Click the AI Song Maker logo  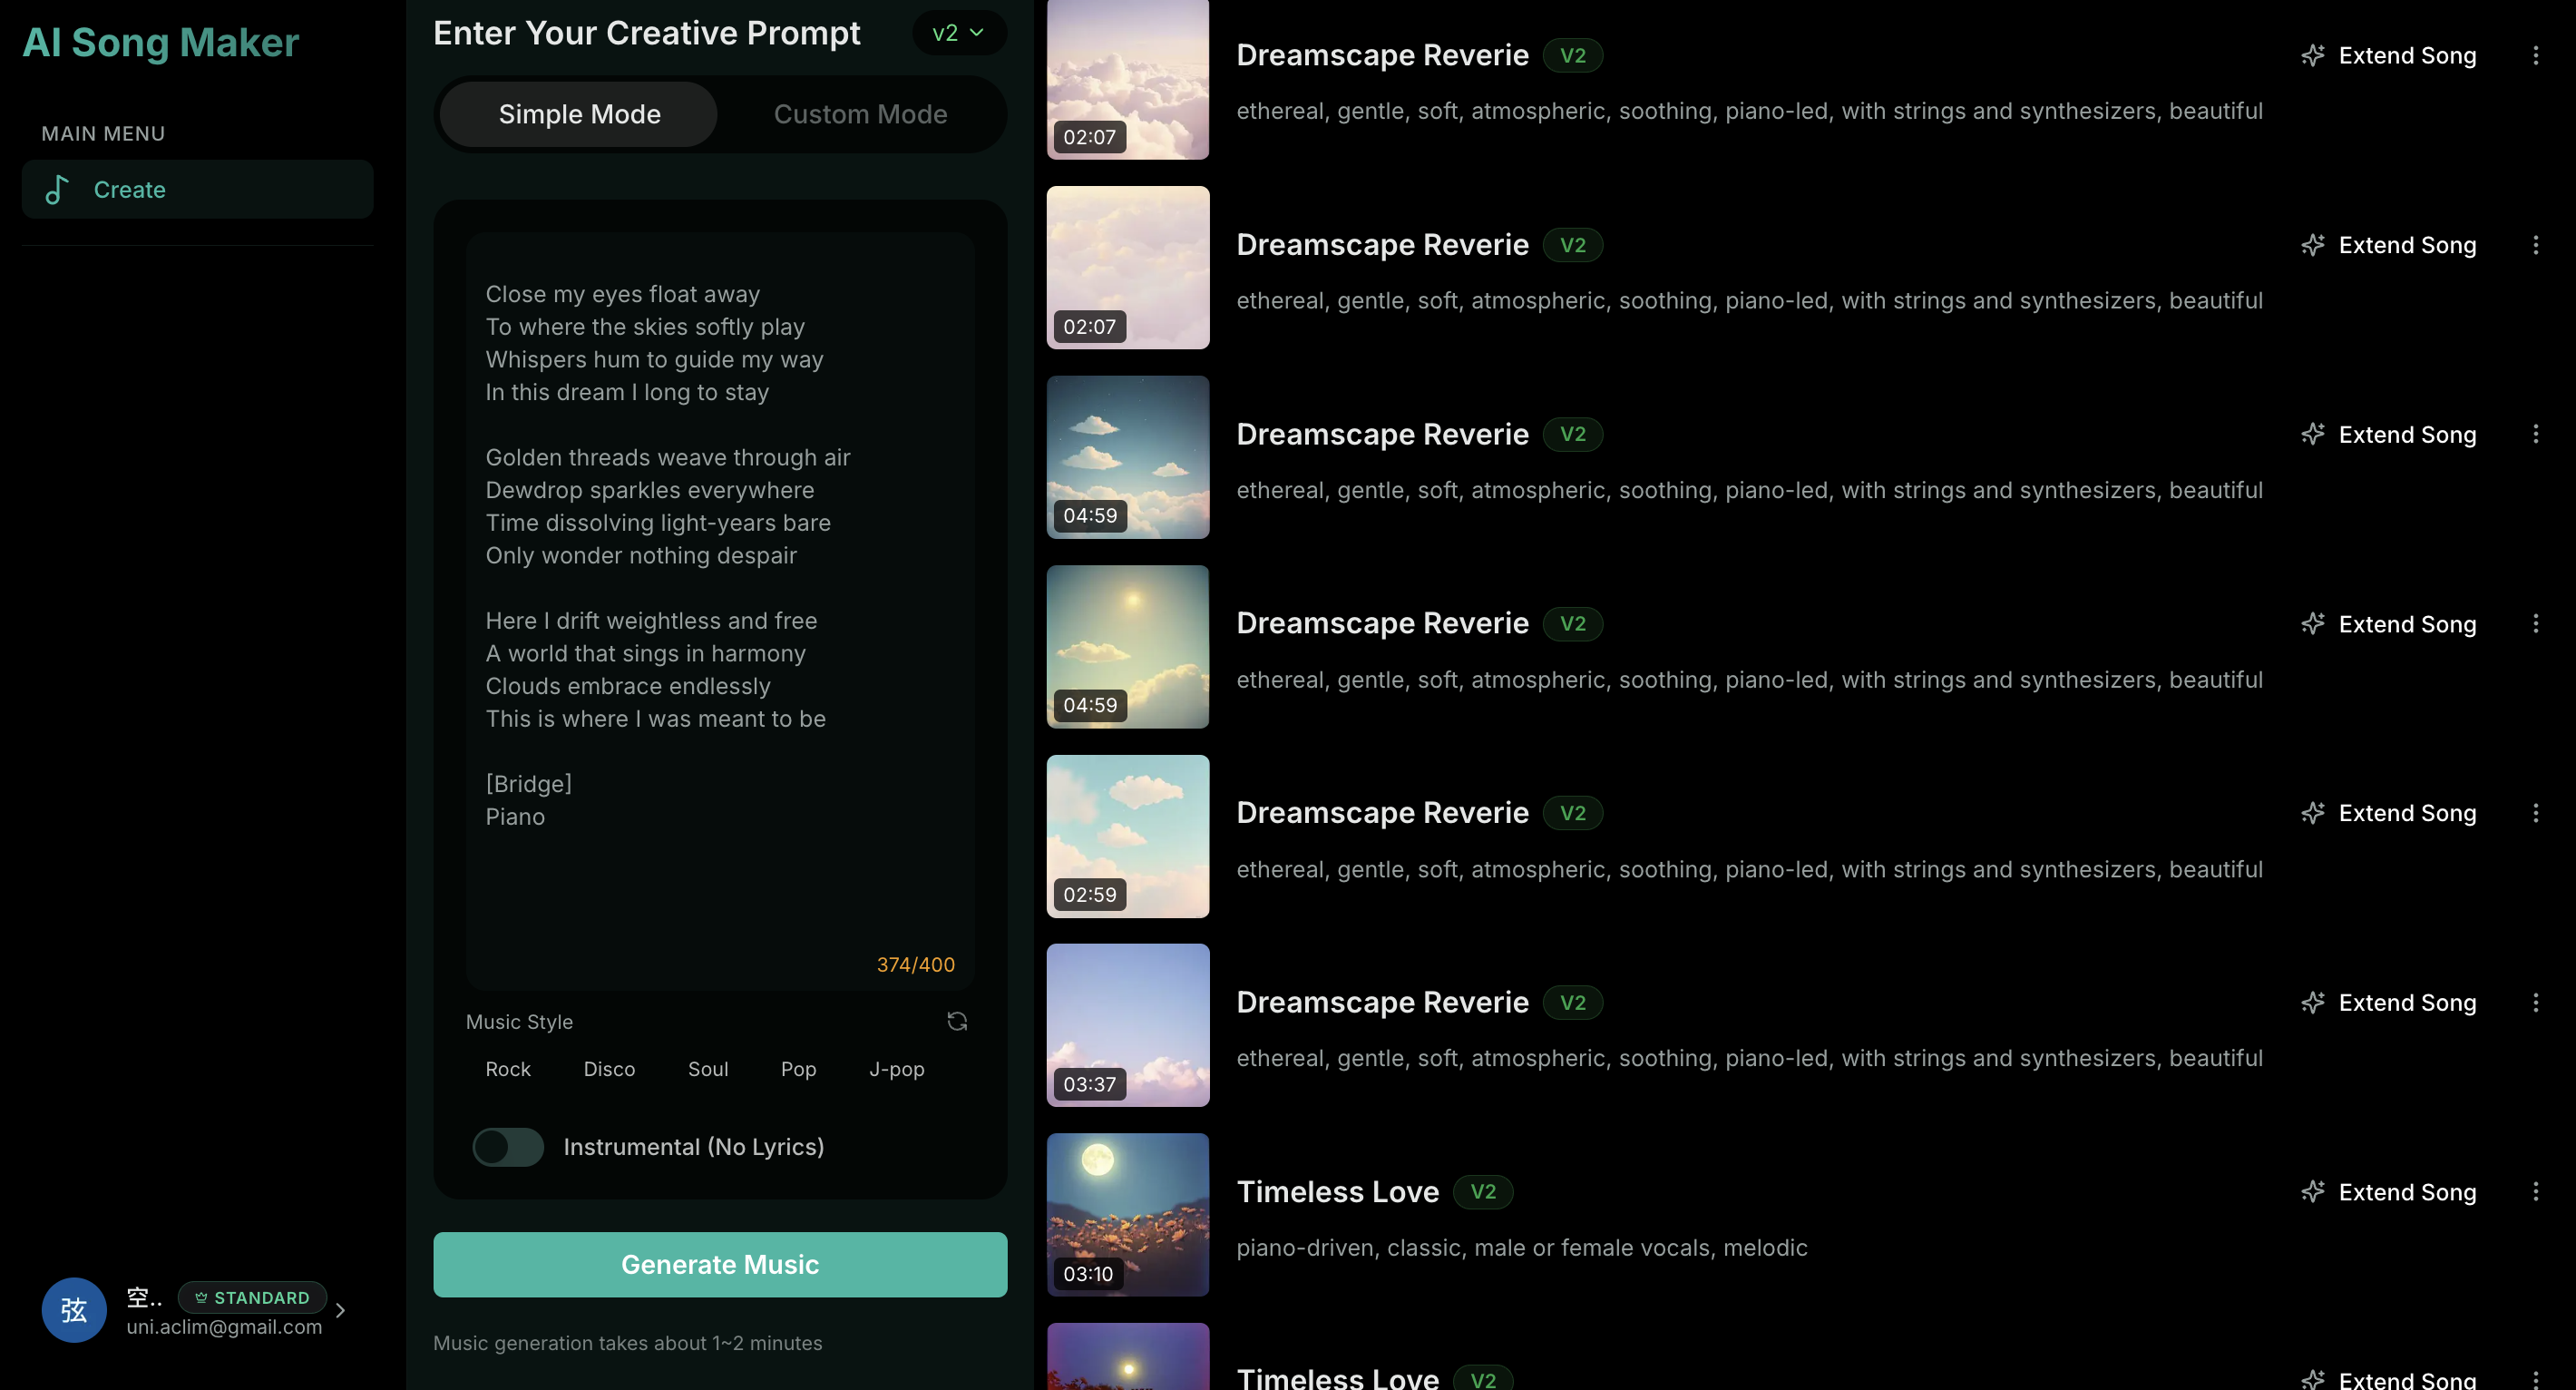tap(160, 42)
